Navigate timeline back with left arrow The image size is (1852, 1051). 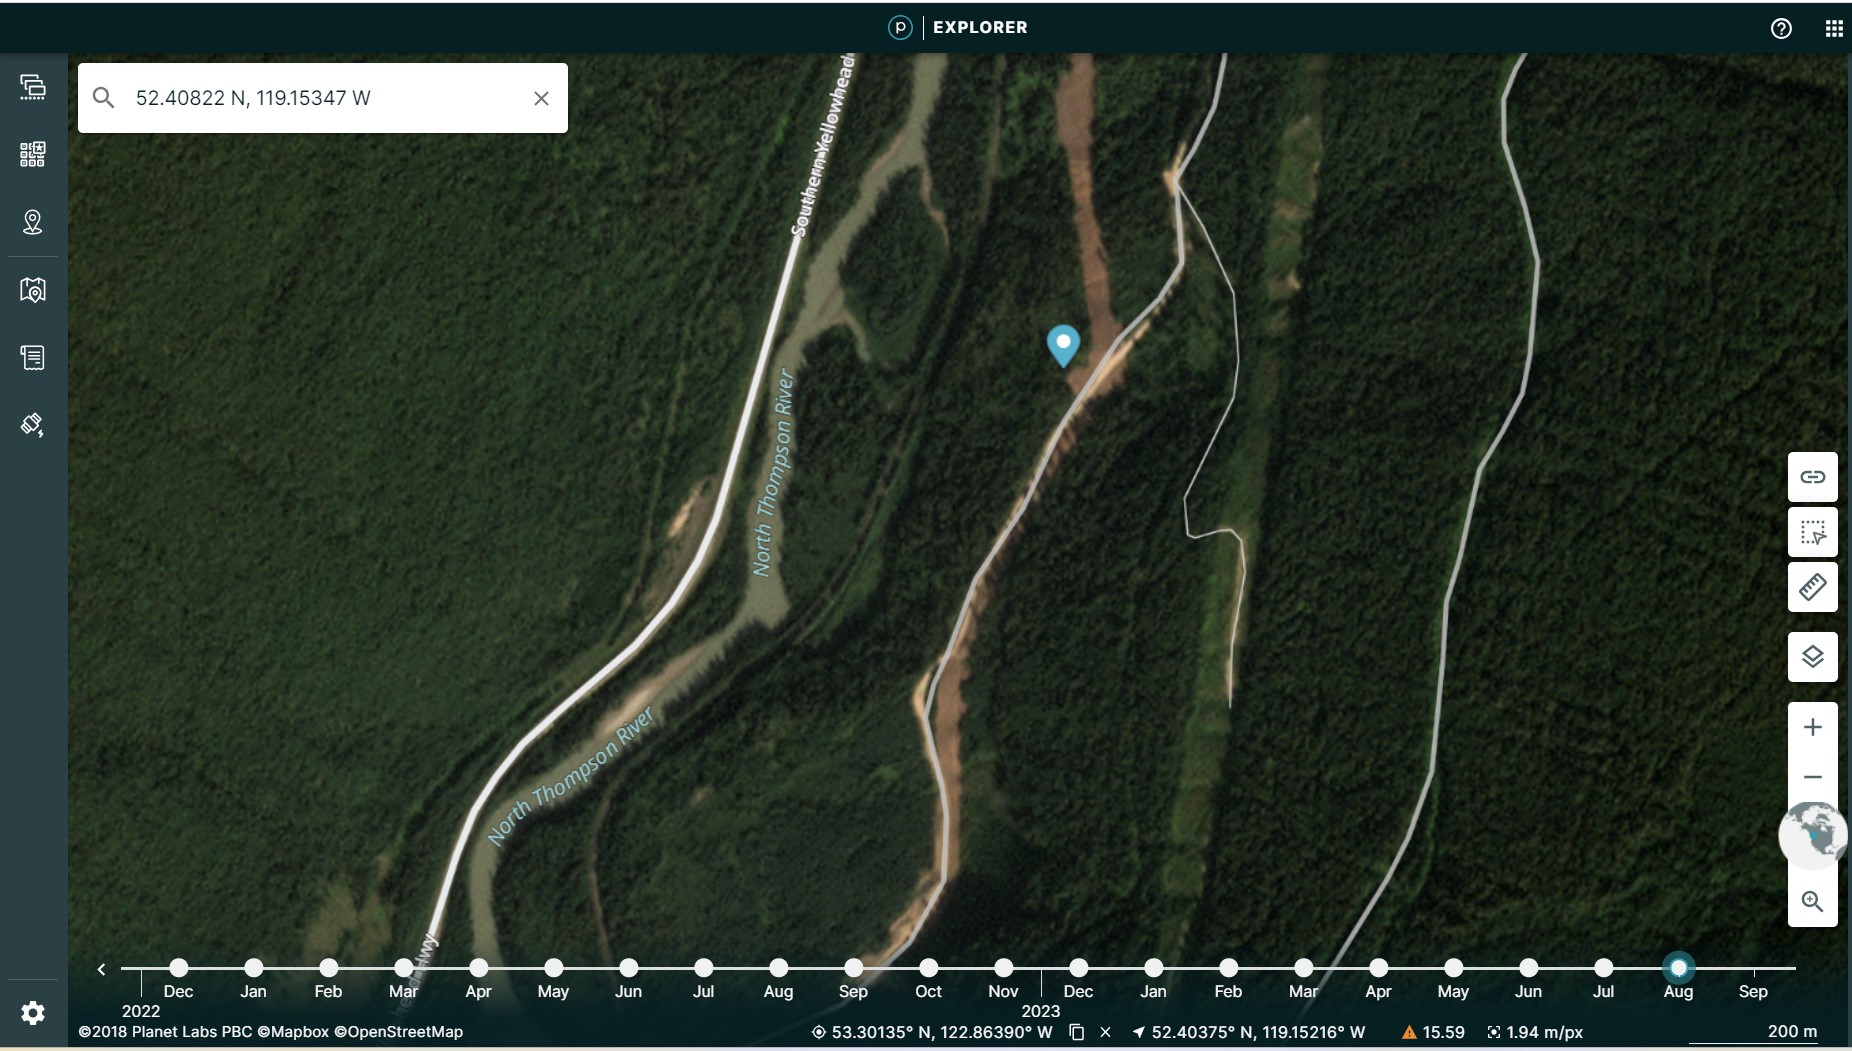coord(101,969)
